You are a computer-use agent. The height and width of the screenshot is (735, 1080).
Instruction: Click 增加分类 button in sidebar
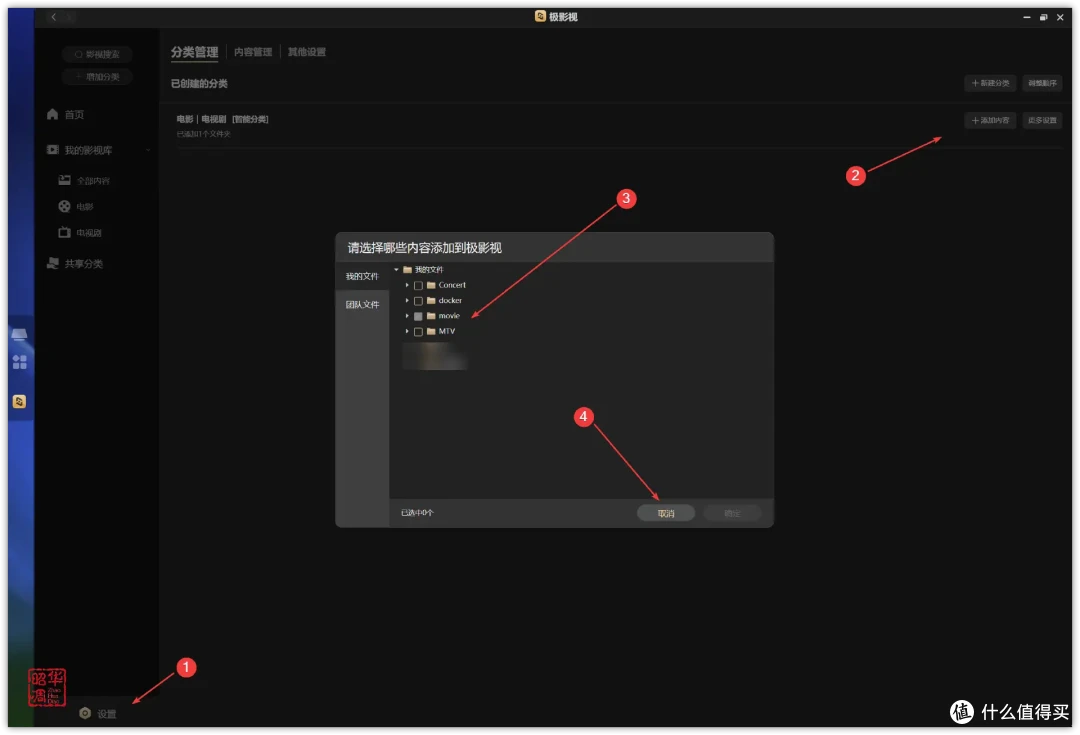[x=97, y=76]
